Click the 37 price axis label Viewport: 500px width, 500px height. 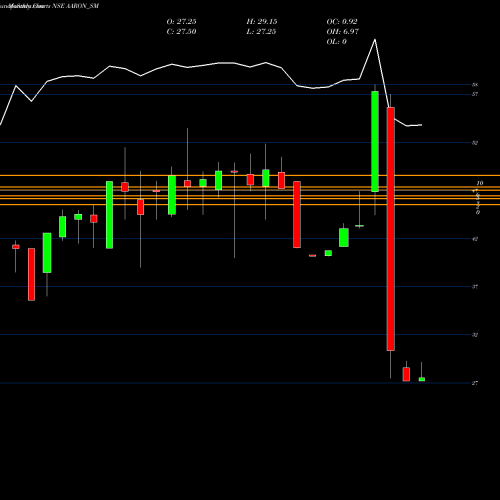(x=475, y=287)
